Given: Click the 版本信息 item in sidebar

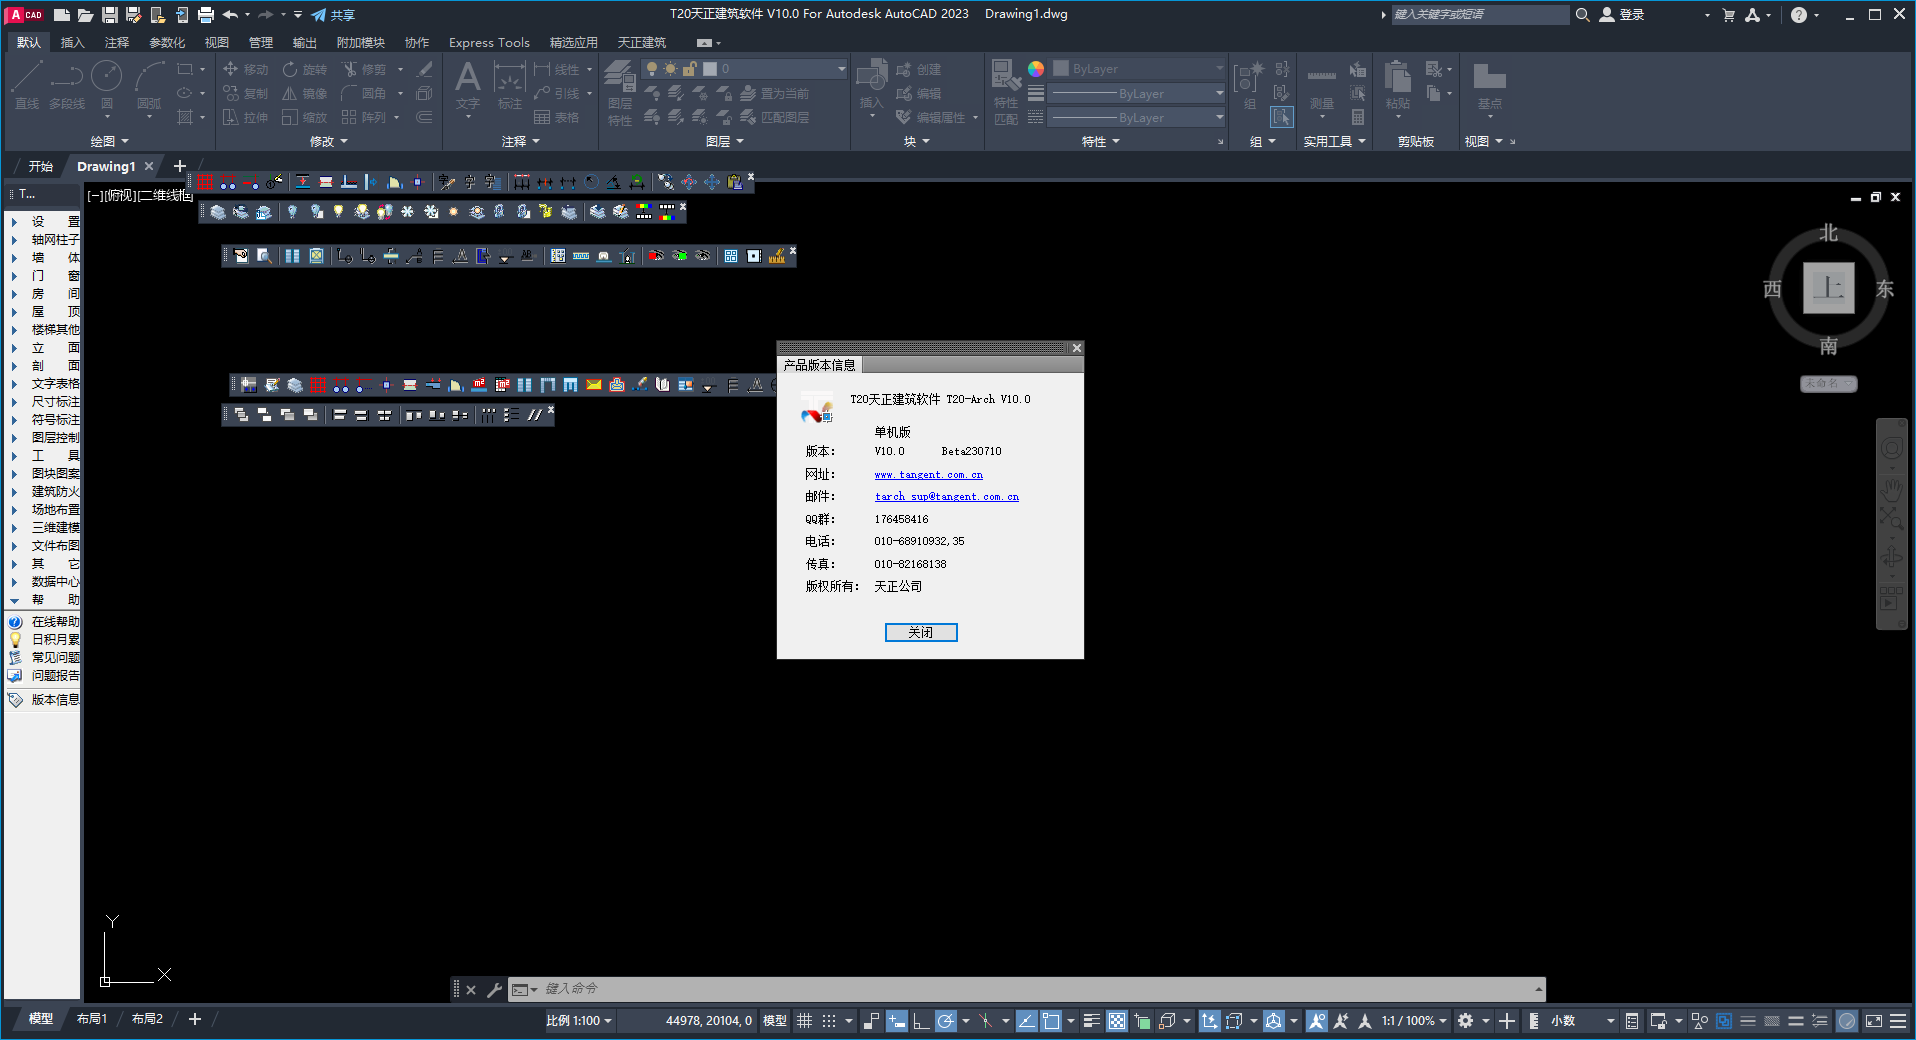Looking at the screenshot, I should (x=54, y=700).
